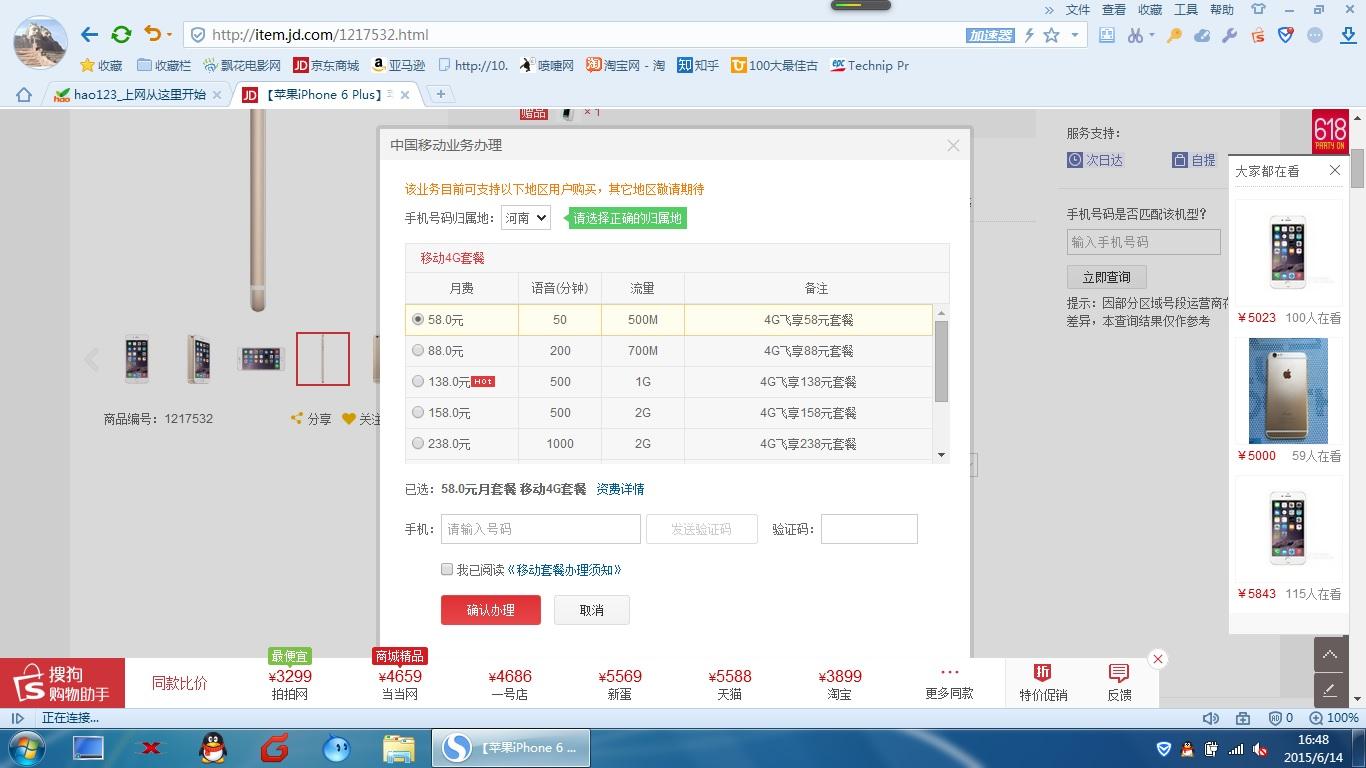Click the 反馈 feedback icon
Image resolution: width=1366 pixels, height=768 pixels.
(1119, 682)
